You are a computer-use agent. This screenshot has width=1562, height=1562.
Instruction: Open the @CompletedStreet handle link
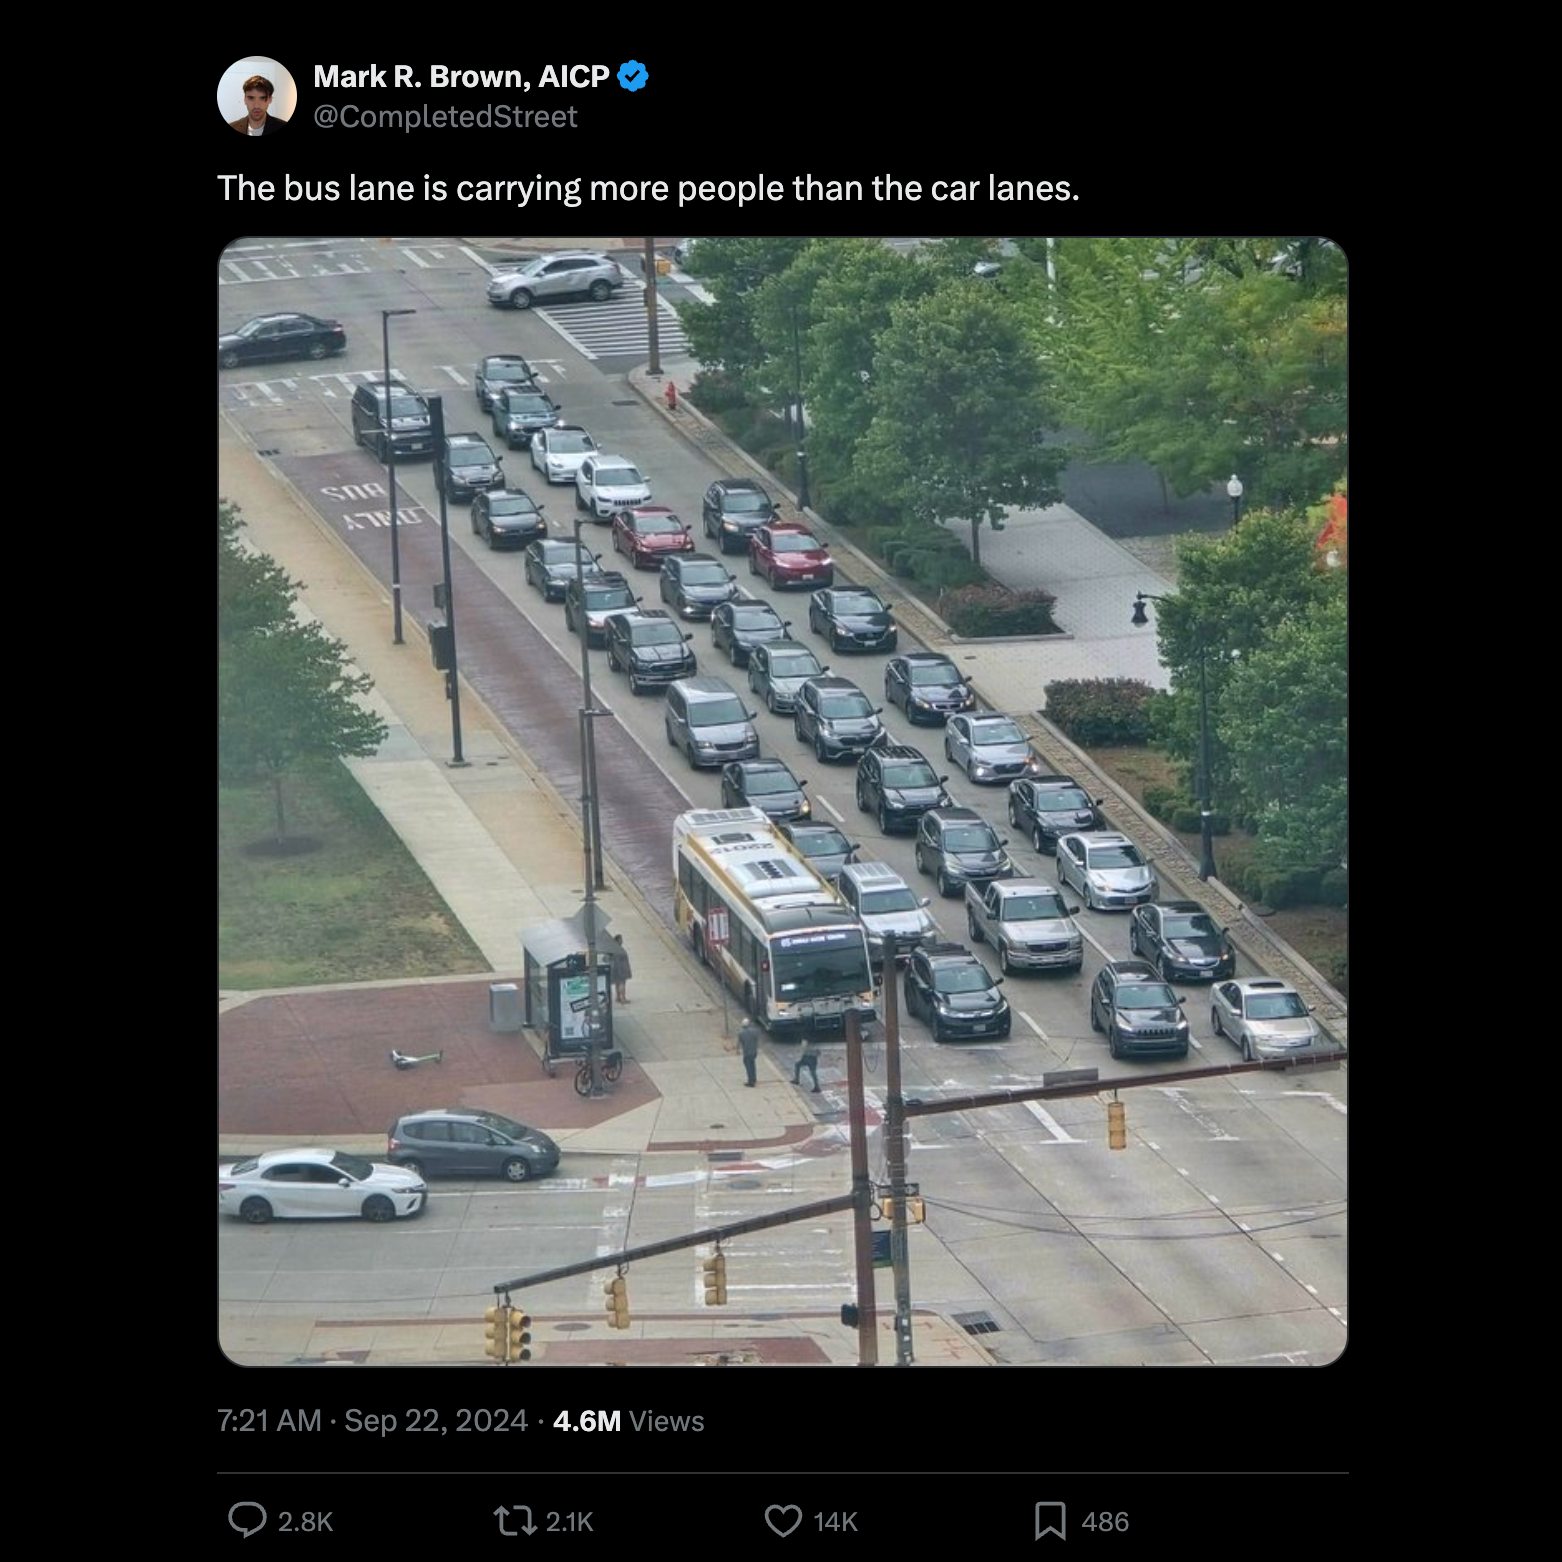point(445,117)
